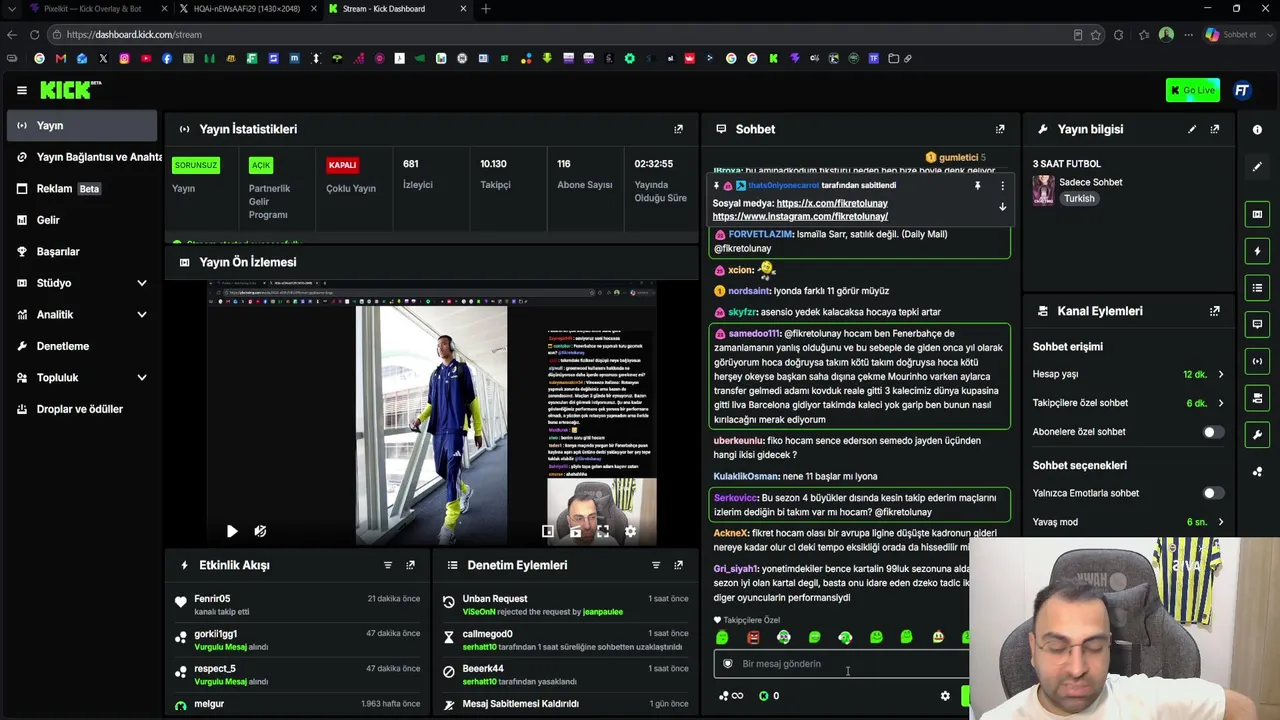Pop out the Sohbet chat panel

click(999, 129)
